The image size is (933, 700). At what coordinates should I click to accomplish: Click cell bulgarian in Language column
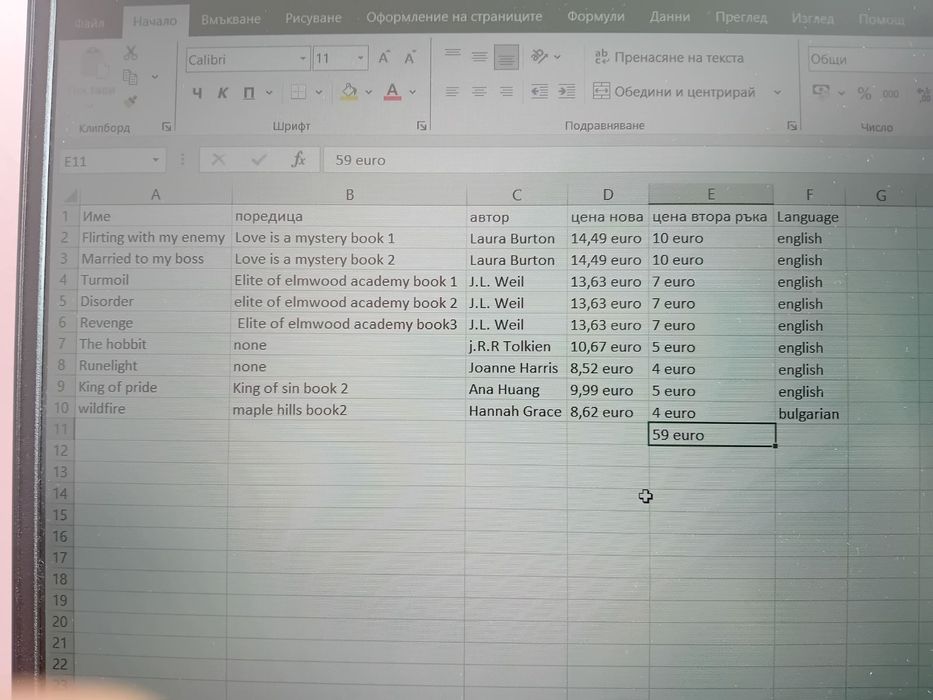(810, 414)
